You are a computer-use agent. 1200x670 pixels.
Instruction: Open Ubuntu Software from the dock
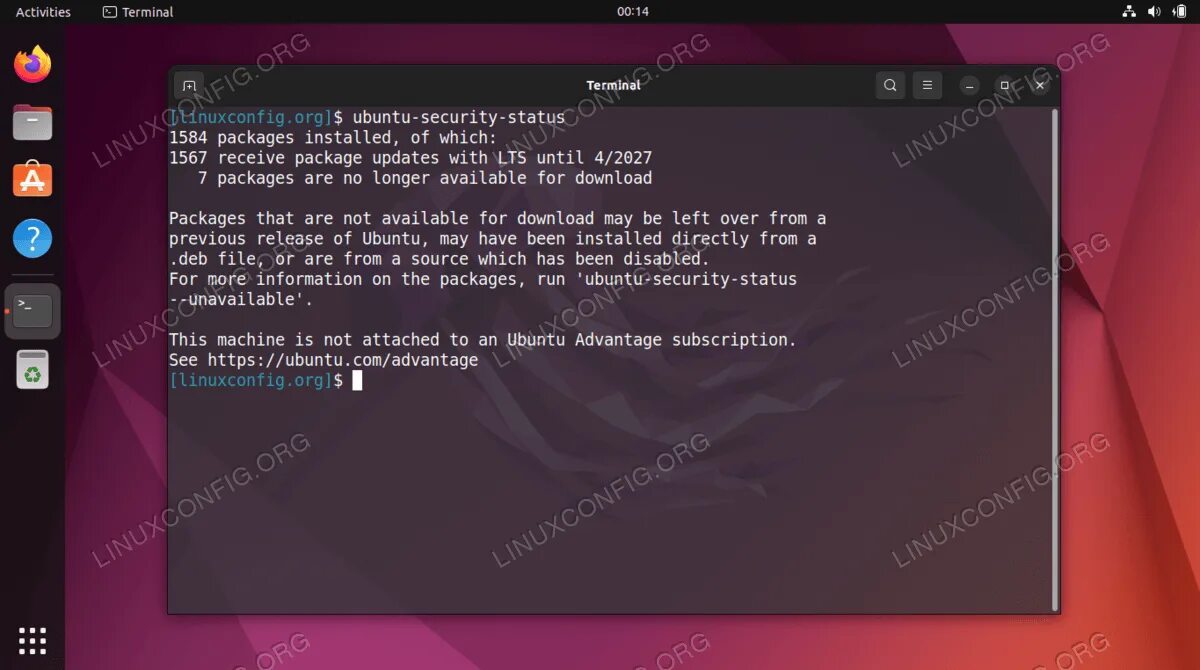pos(33,181)
